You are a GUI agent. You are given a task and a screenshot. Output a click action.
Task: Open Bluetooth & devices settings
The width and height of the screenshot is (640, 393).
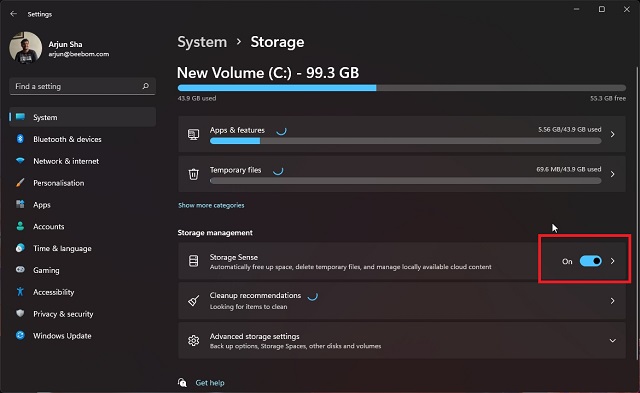pyautogui.click(x=82, y=139)
